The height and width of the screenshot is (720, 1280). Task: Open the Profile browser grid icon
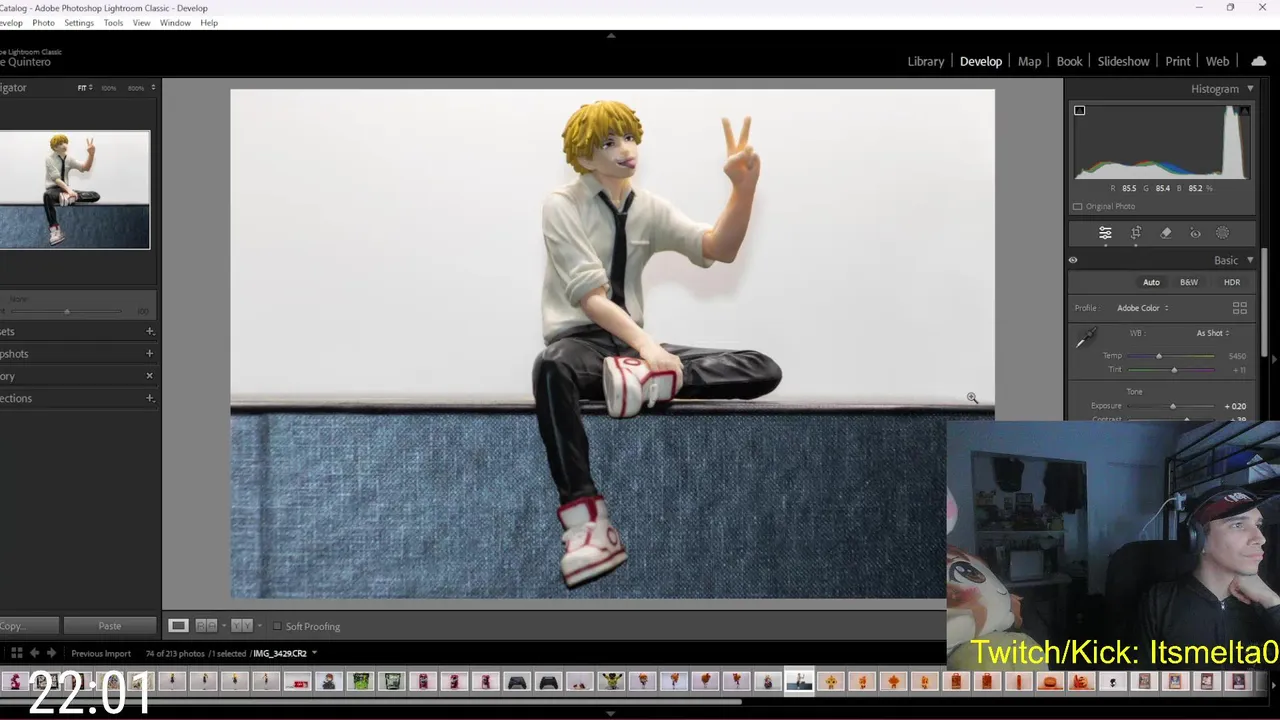pyautogui.click(x=1240, y=308)
